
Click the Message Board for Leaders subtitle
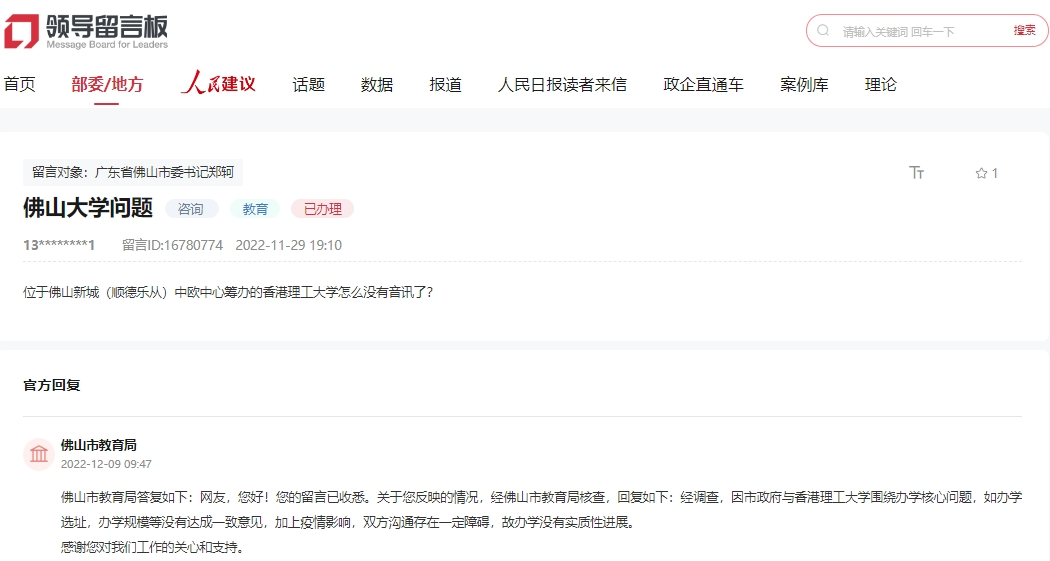coord(107,45)
